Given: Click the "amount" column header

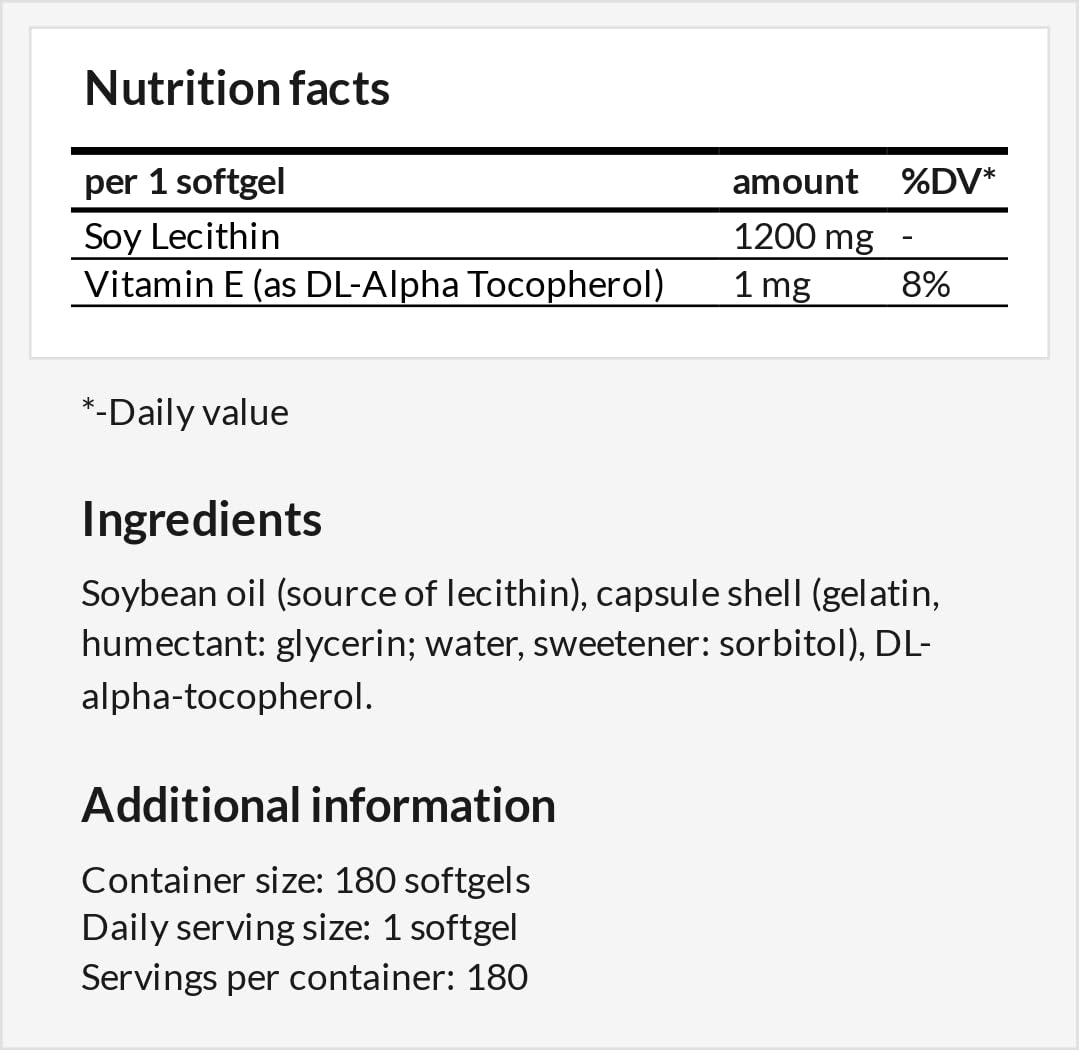Looking at the screenshot, I should (x=795, y=182).
